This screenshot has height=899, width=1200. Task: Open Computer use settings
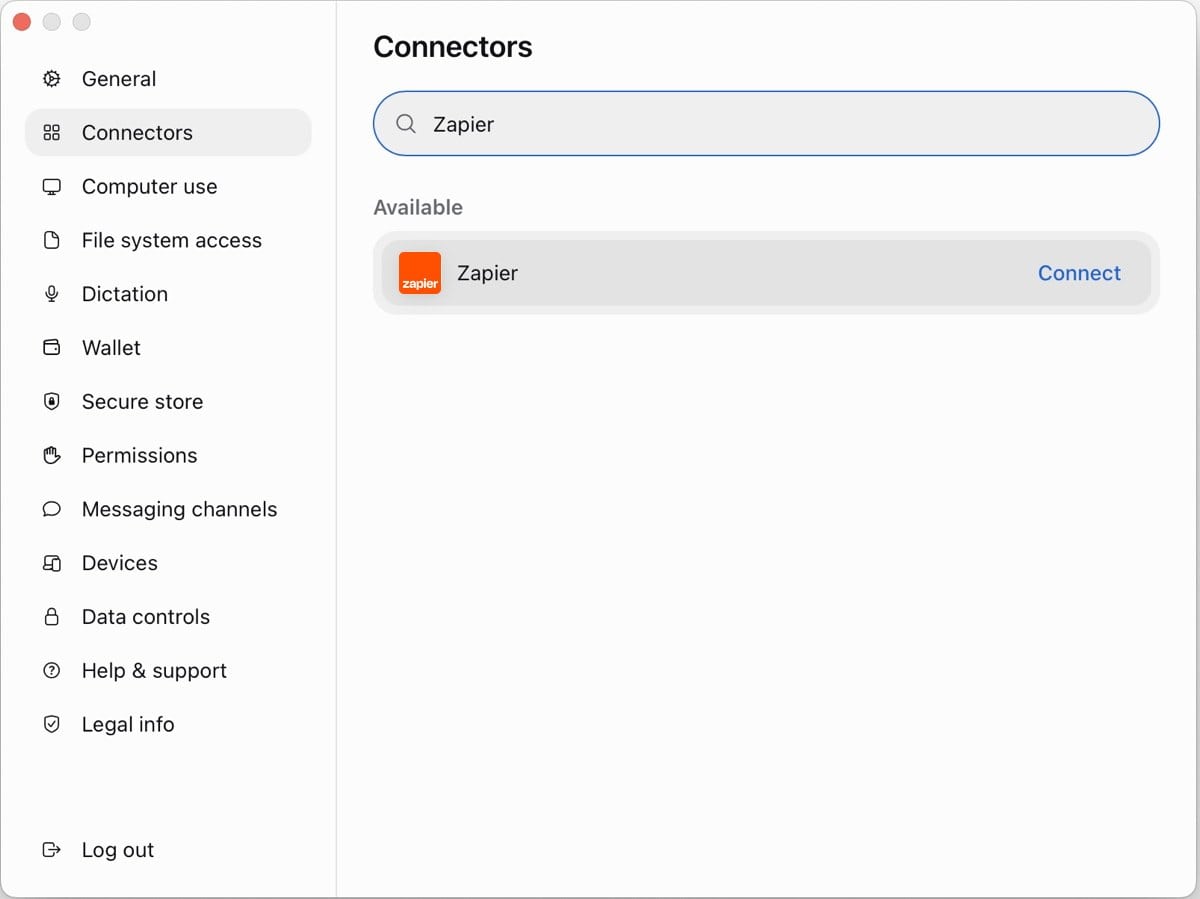(x=168, y=187)
